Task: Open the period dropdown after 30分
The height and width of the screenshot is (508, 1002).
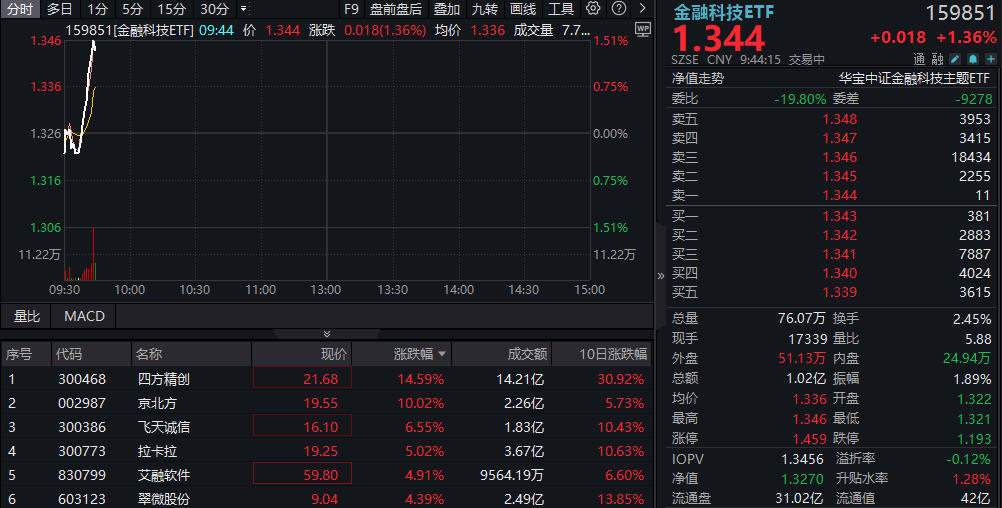Action: (243, 9)
